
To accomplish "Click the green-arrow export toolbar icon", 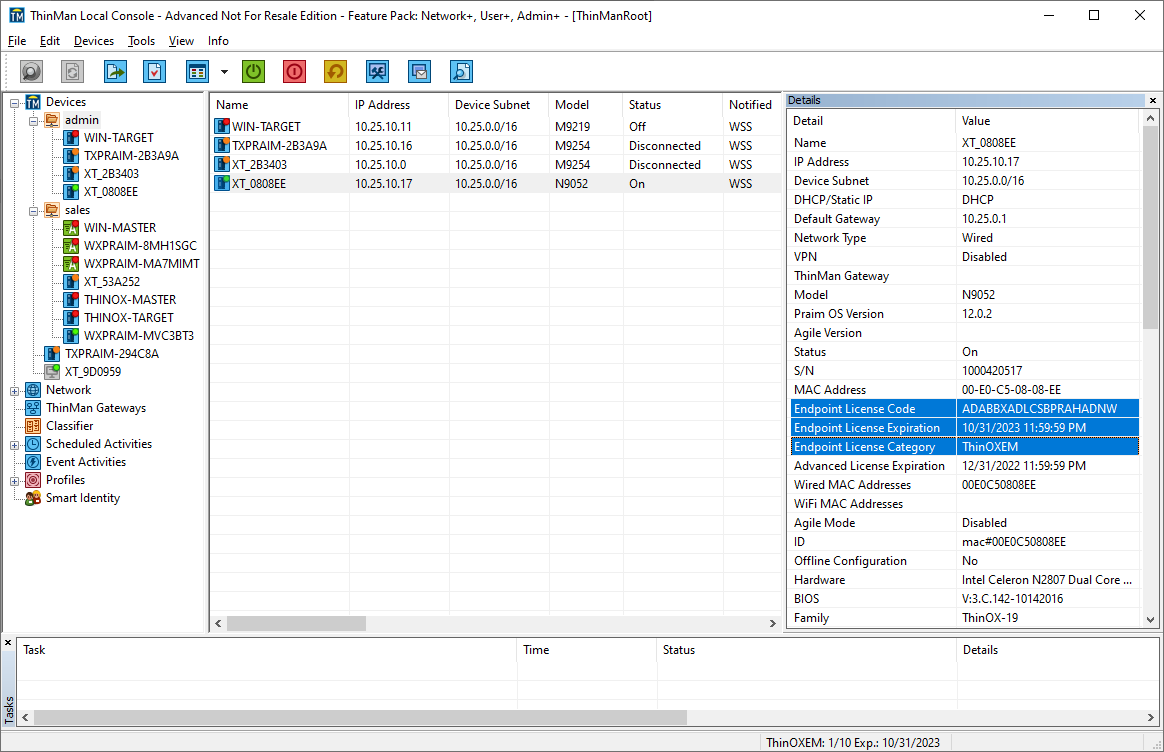I will point(115,72).
